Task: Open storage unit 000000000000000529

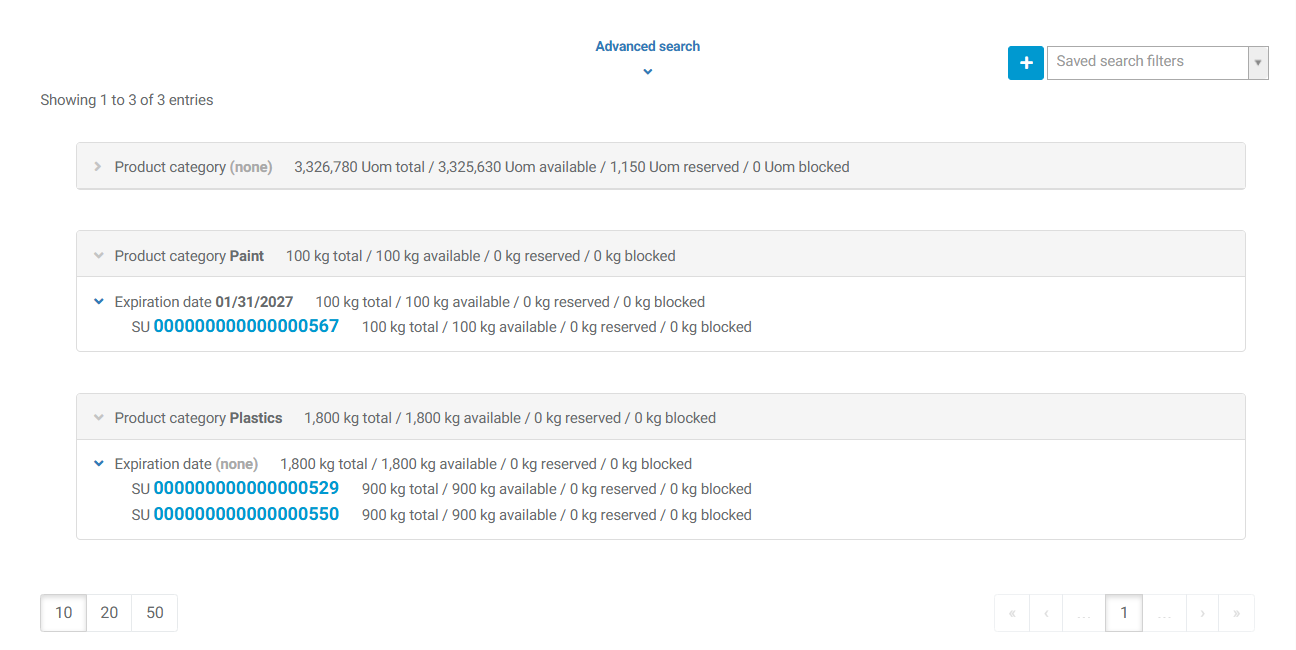Action: [245, 488]
